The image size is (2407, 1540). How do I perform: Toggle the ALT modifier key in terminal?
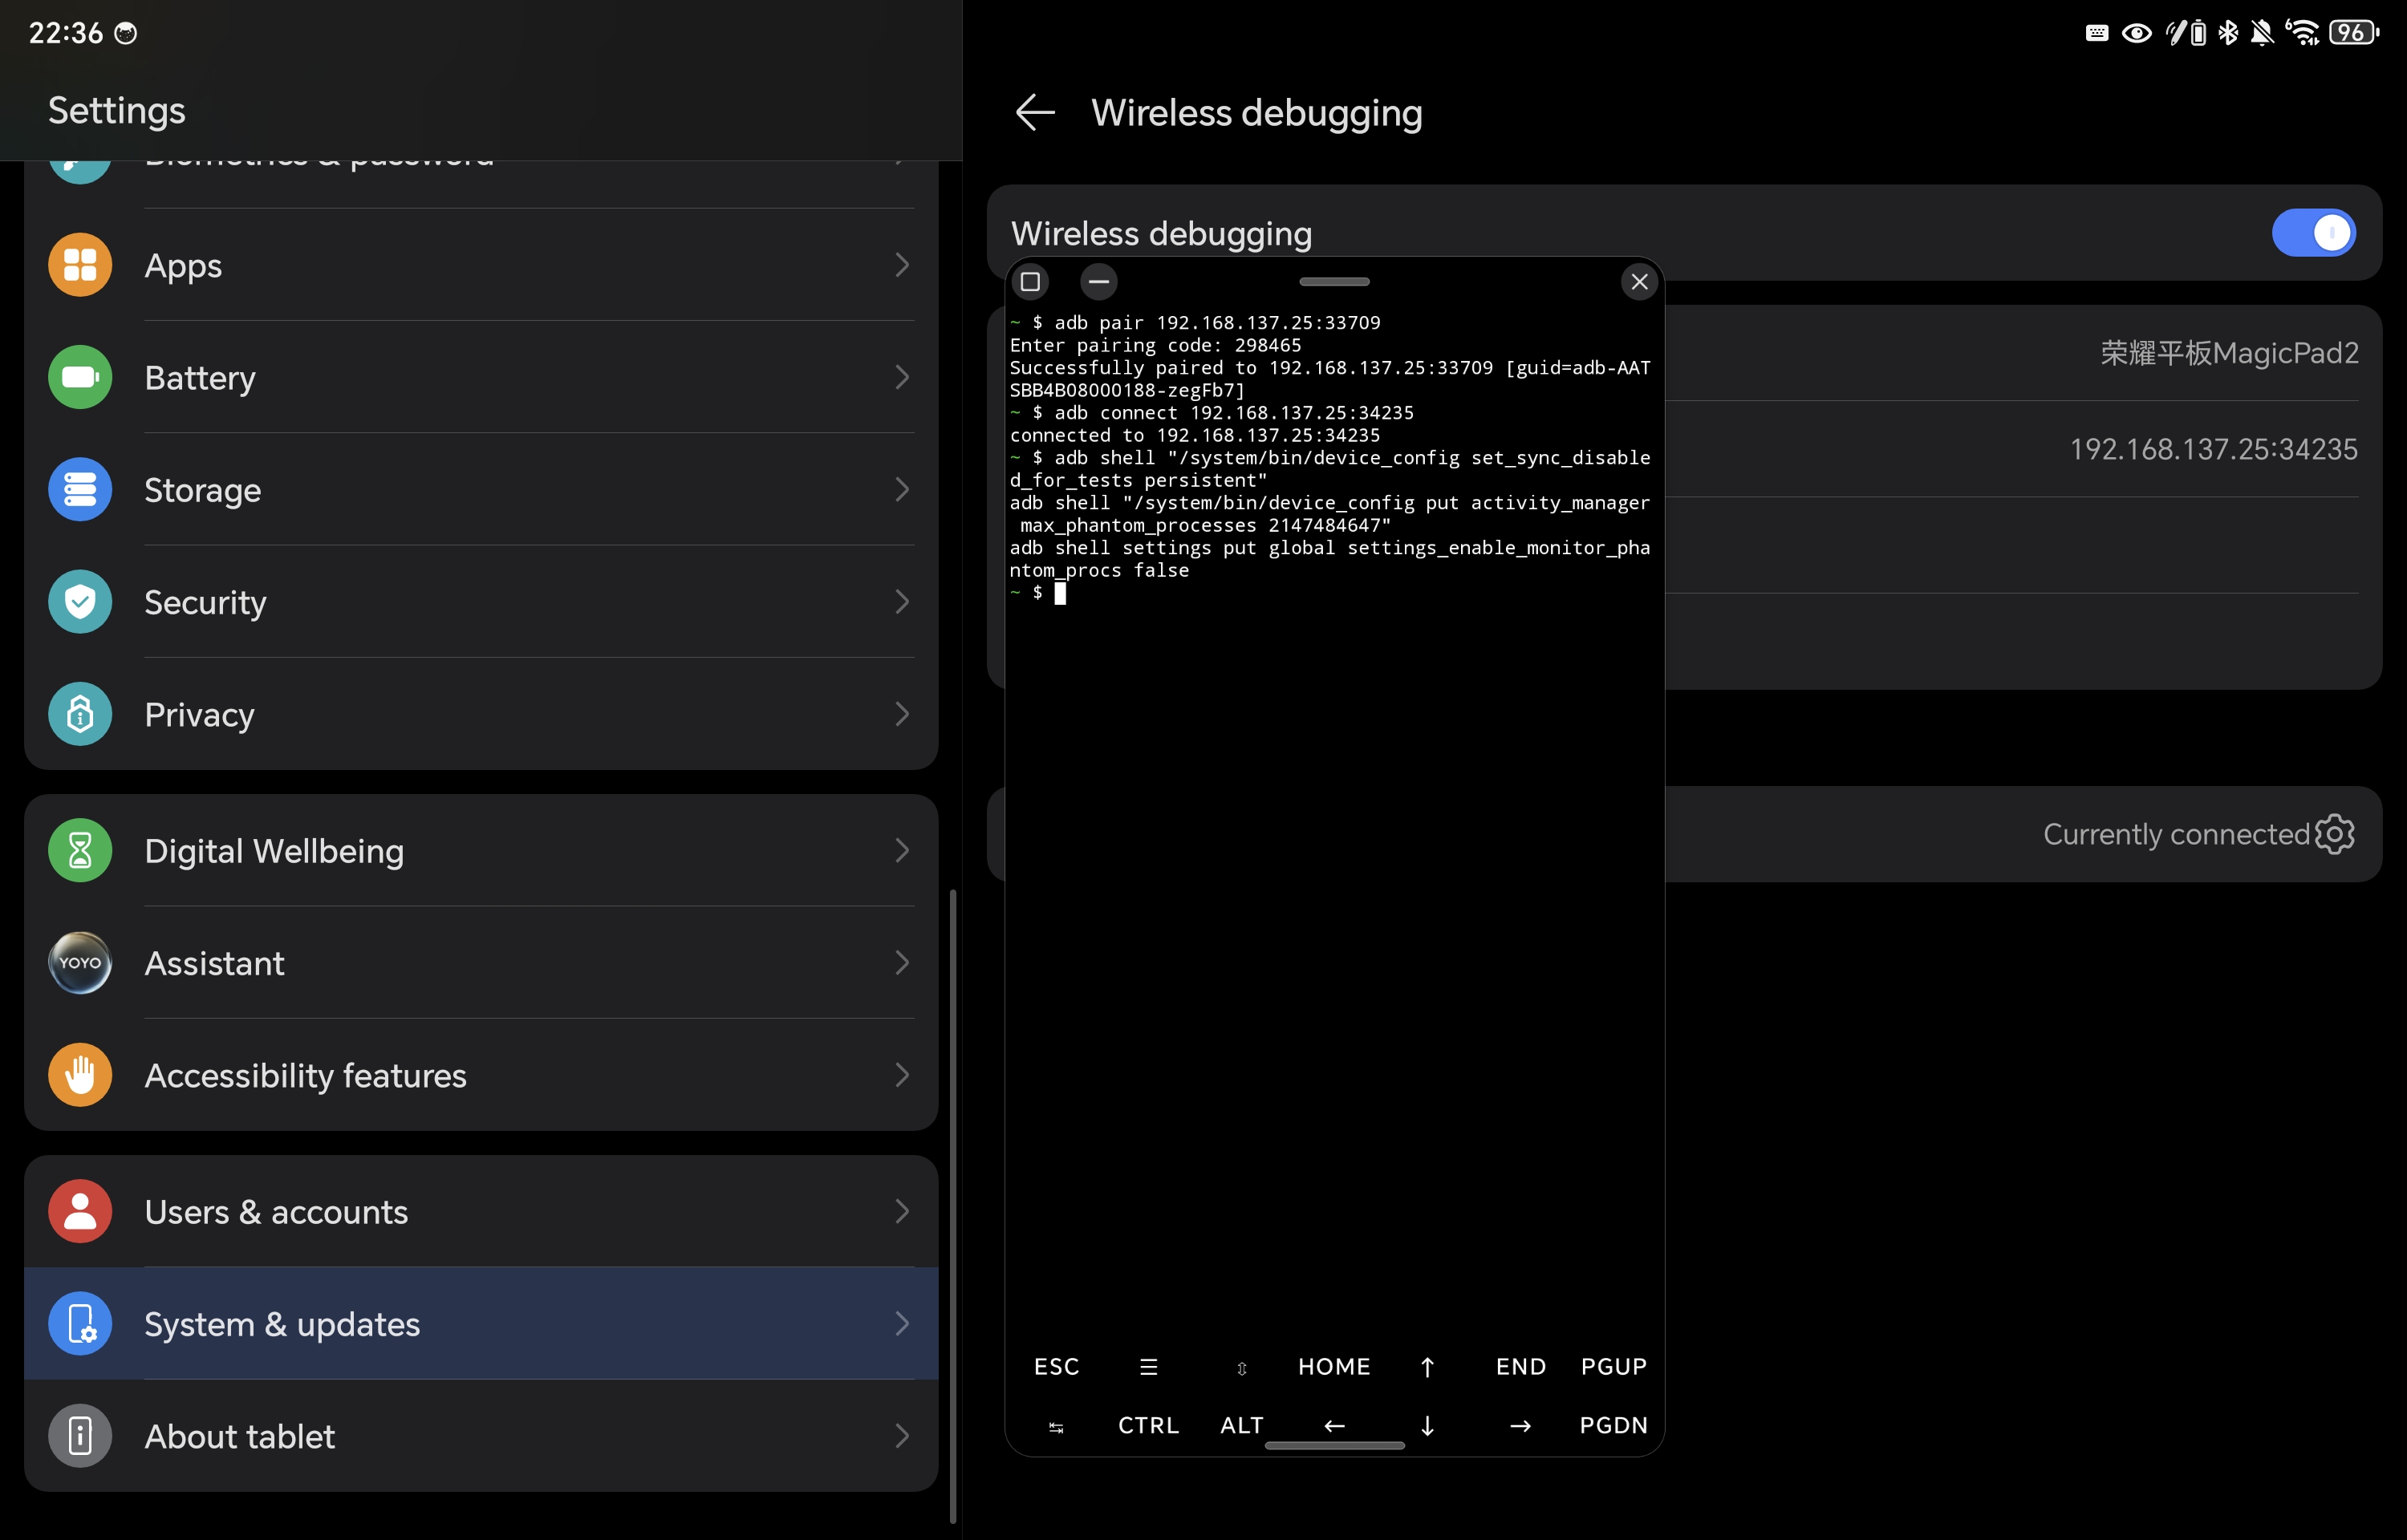click(x=1241, y=1425)
